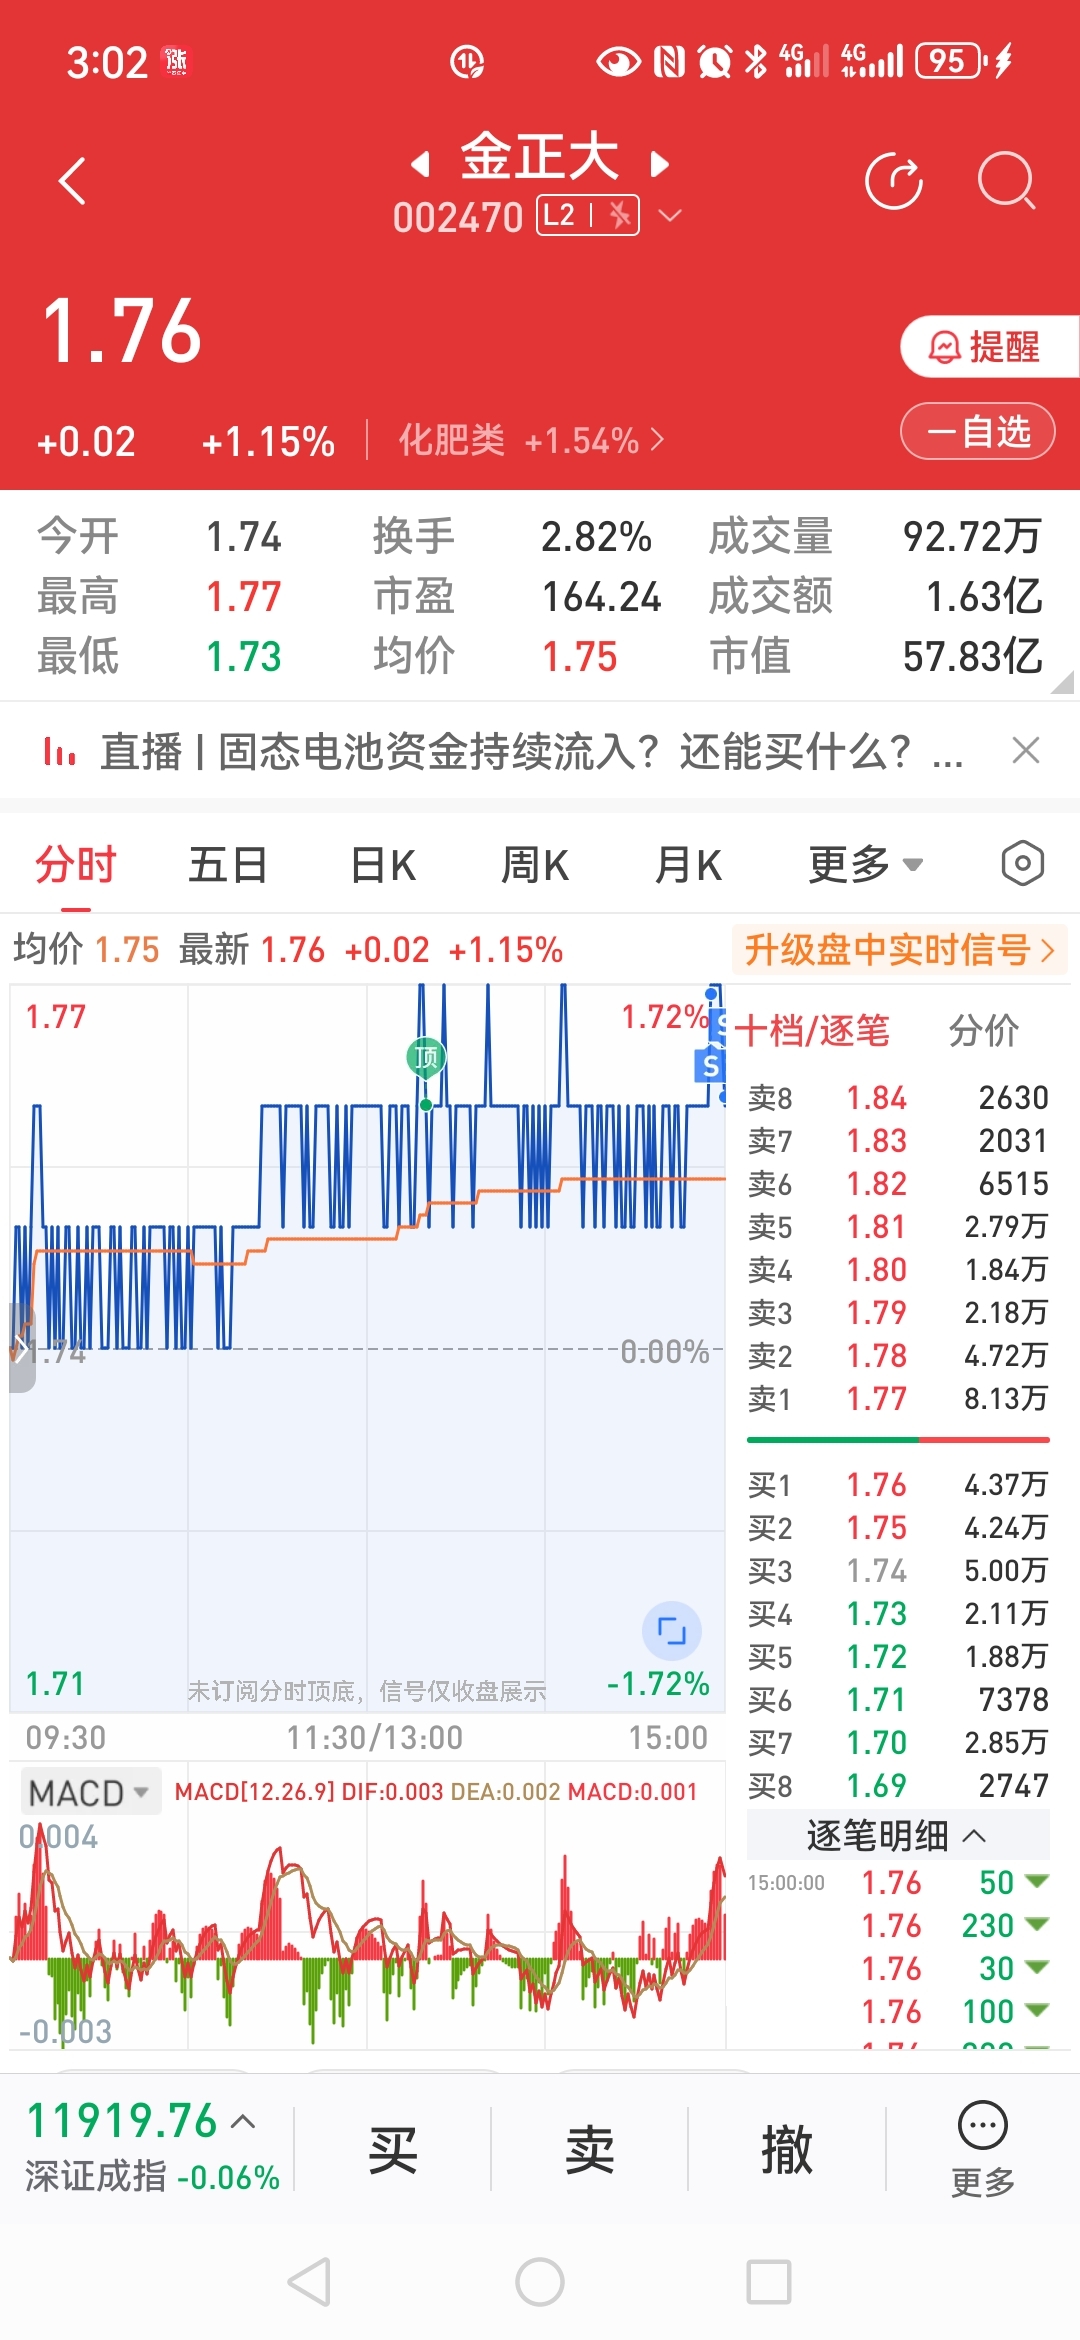Switch to the 日K tab
Viewport: 1080px width, 2340px height.
pyautogui.click(x=383, y=865)
